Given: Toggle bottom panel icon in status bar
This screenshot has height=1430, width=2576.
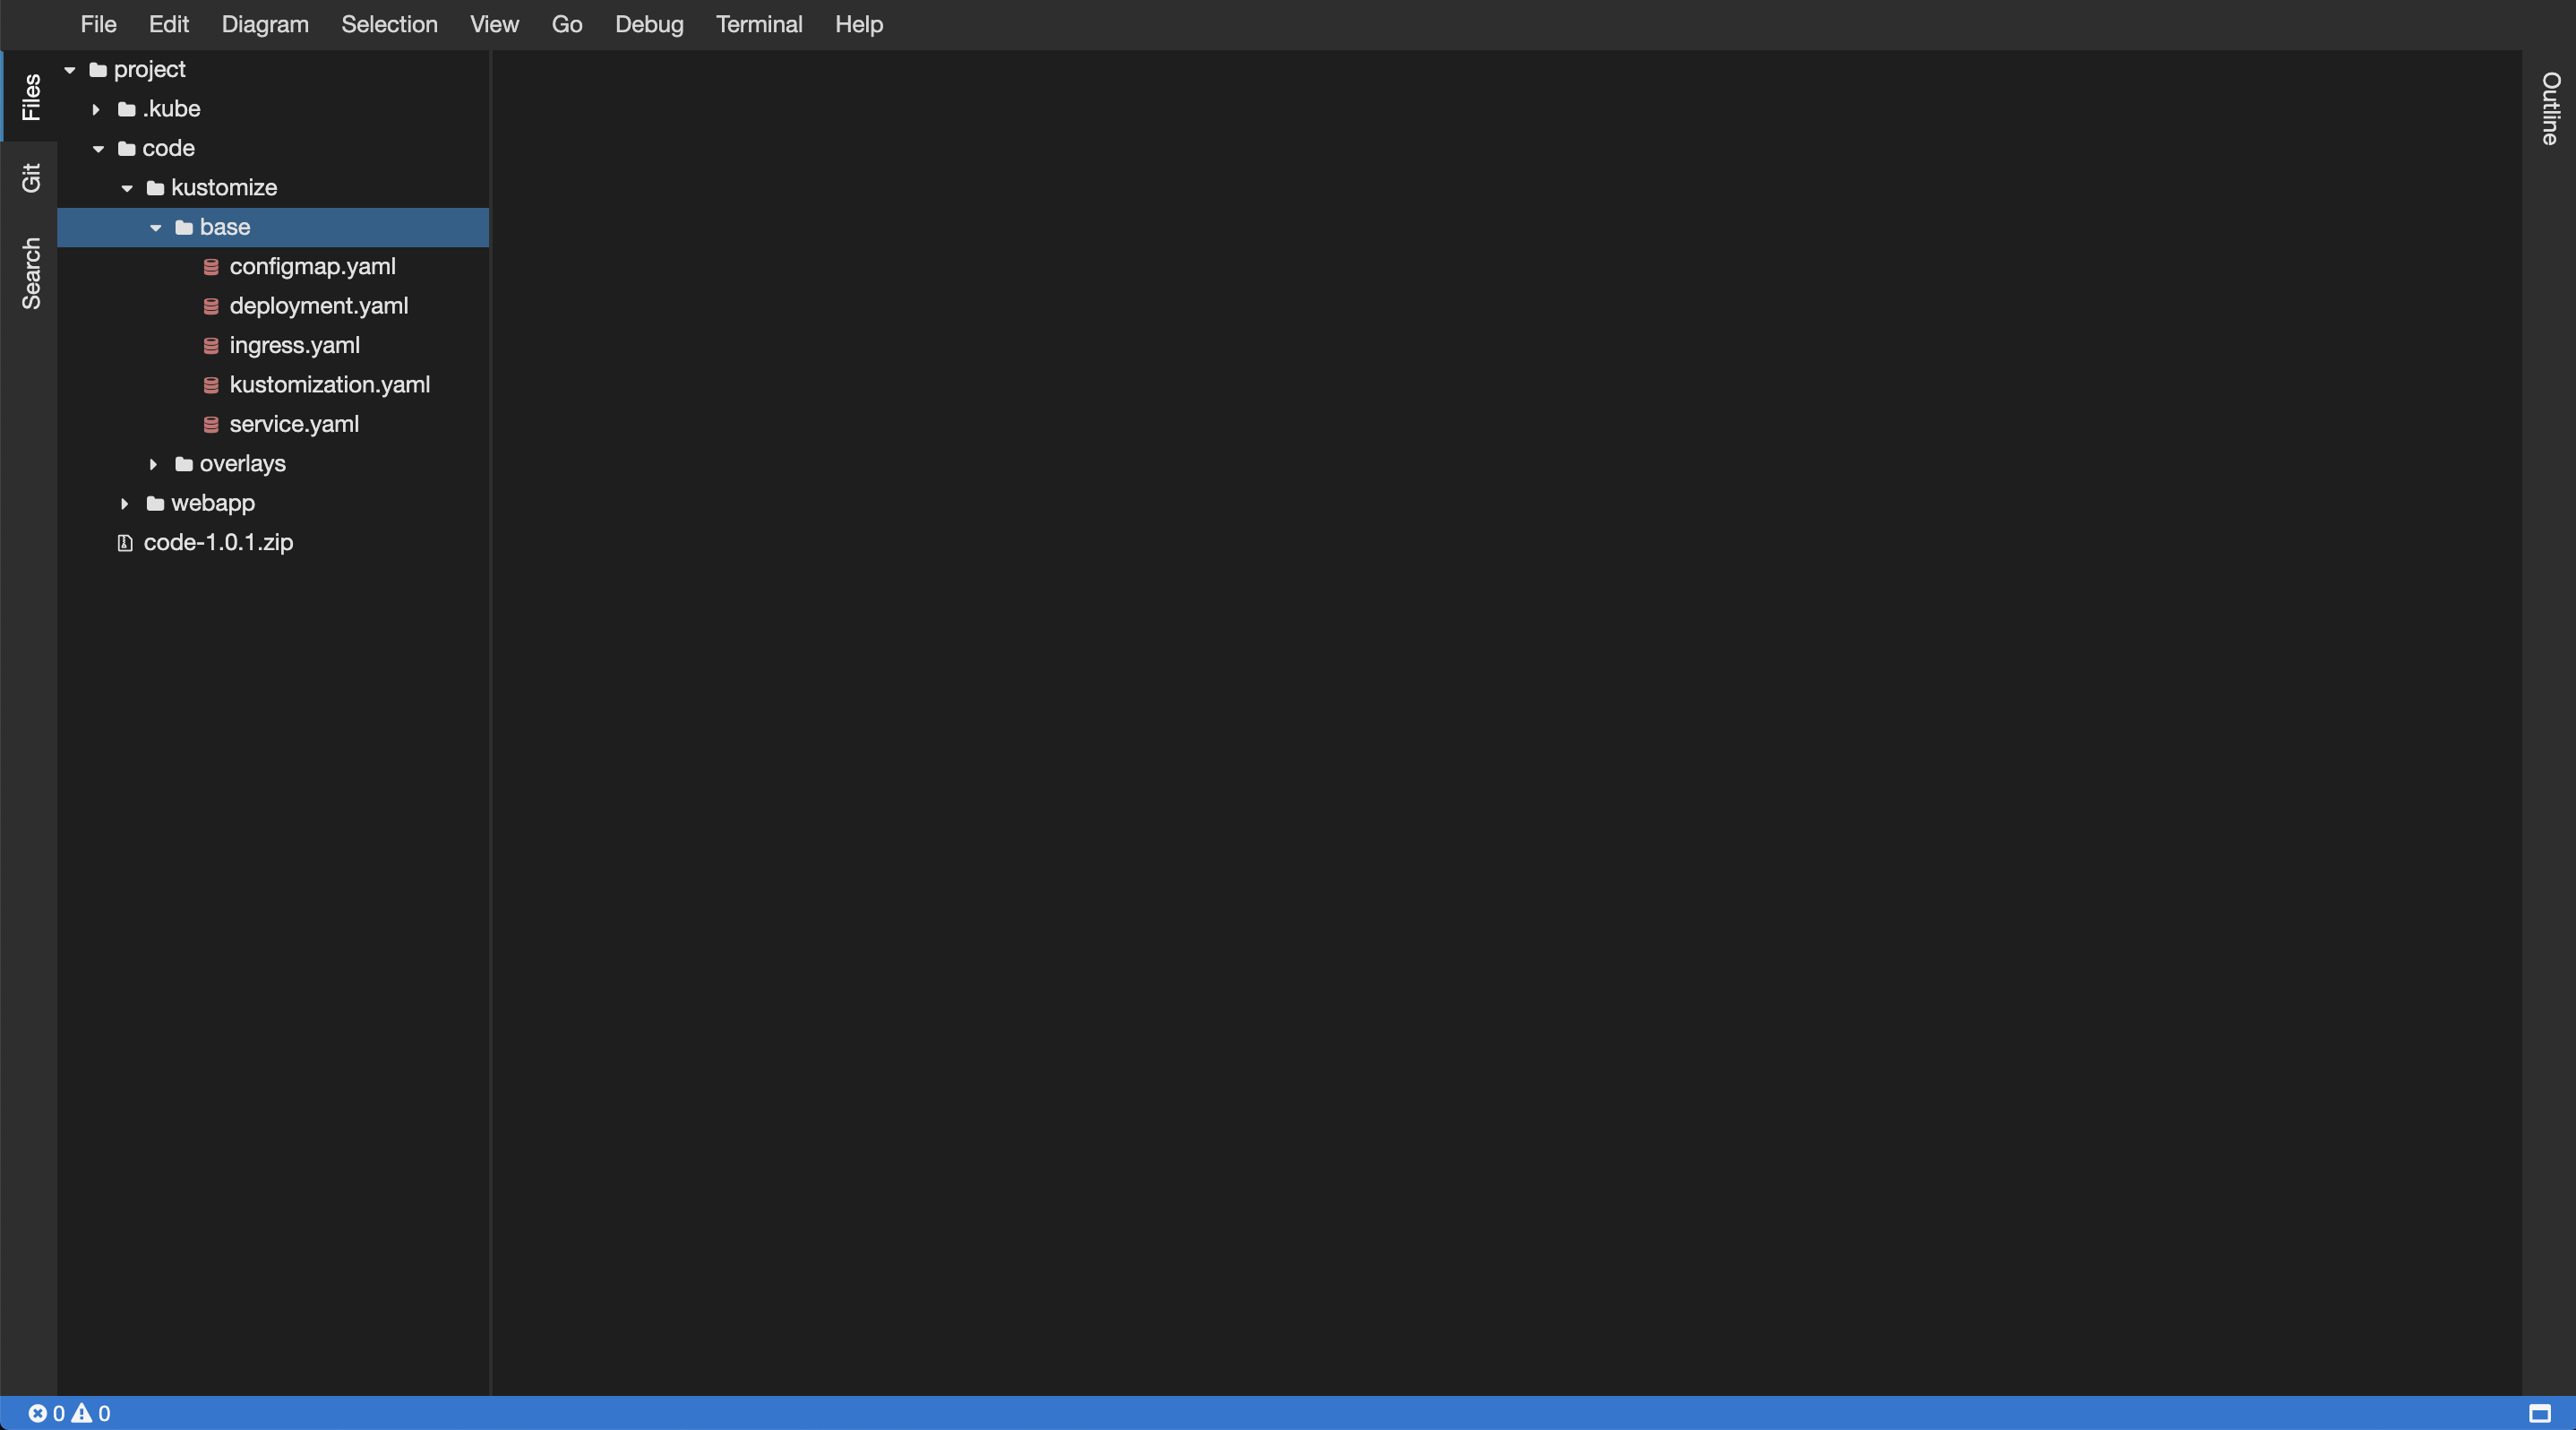Looking at the screenshot, I should click(2539, 1413).
